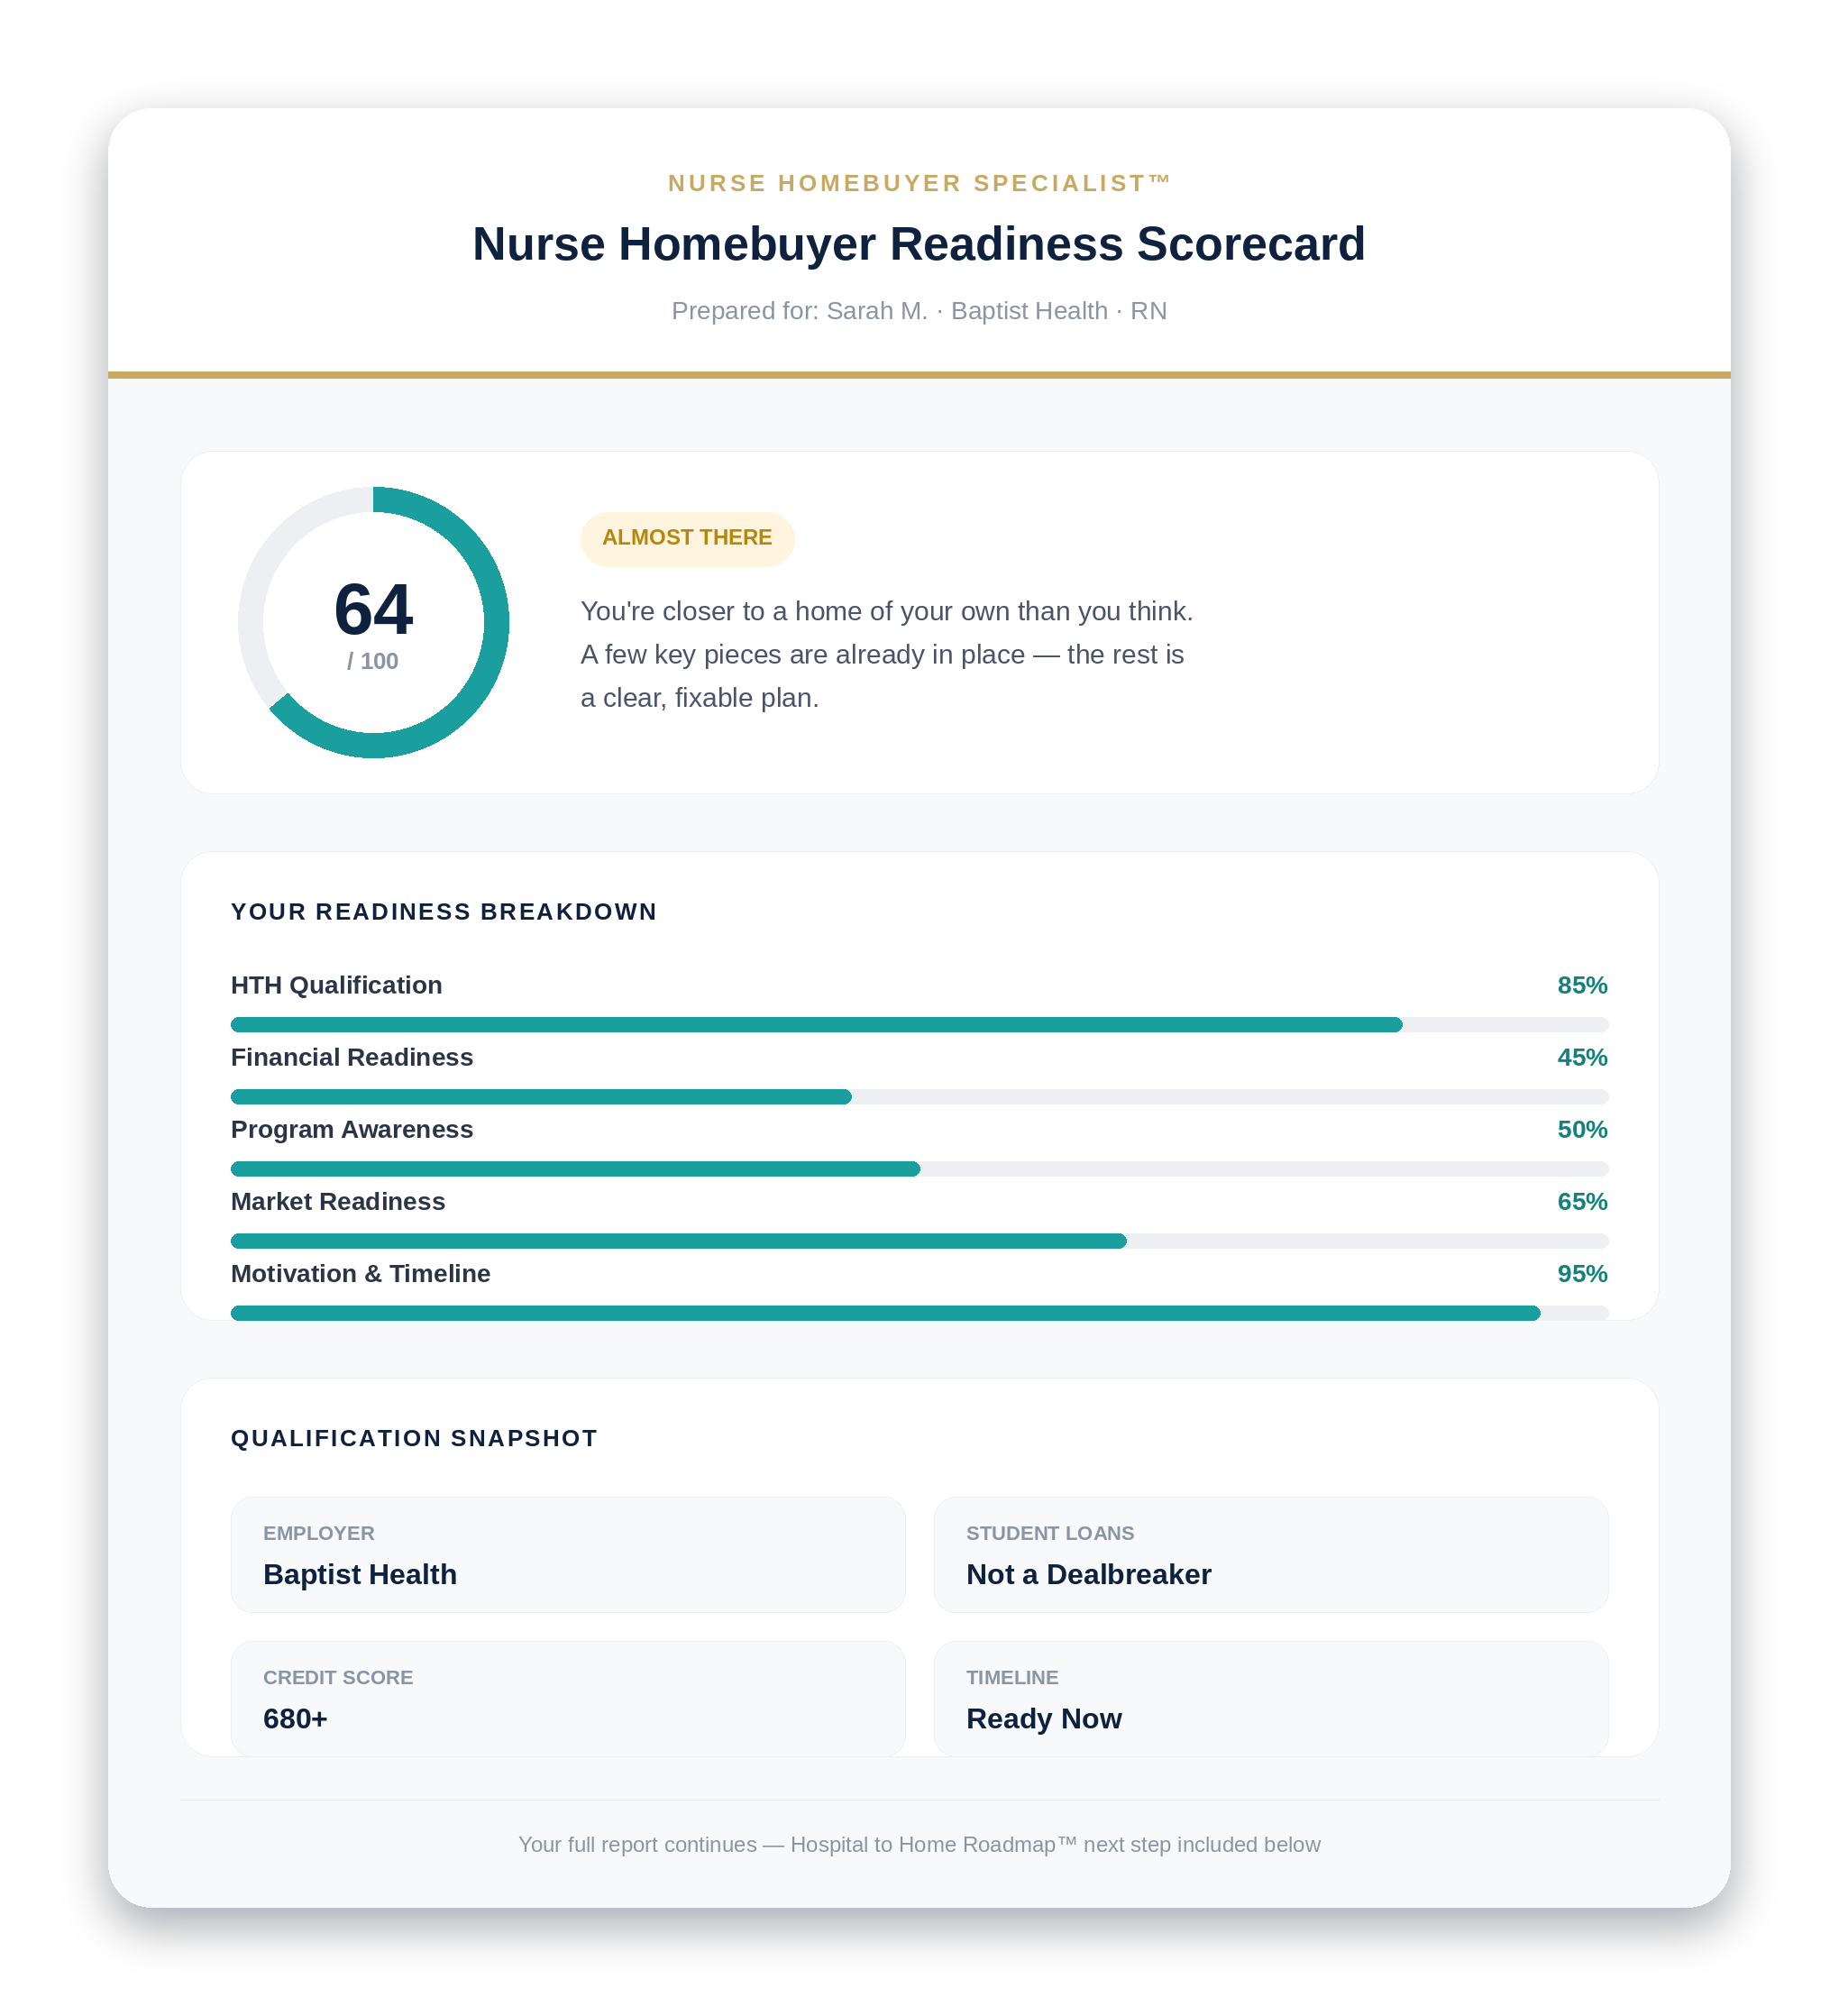Click the '680+' credit score value

295,1718
